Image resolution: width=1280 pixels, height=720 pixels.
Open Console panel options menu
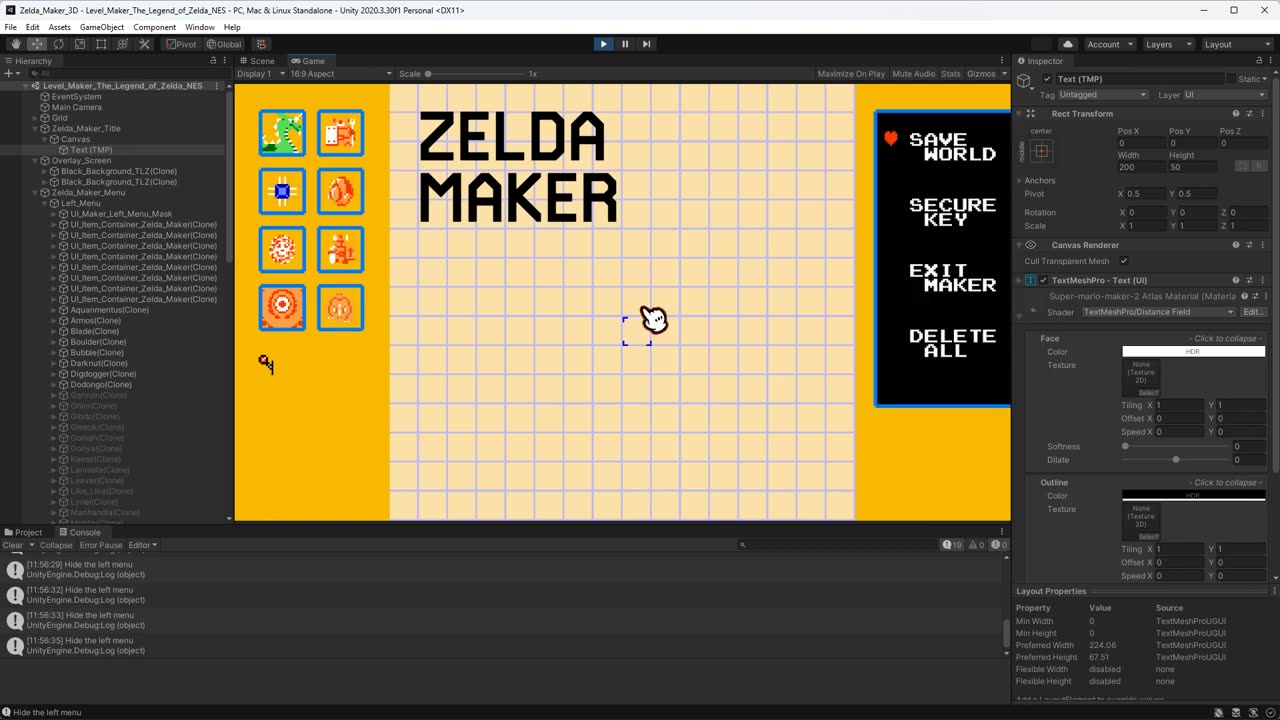(x=1004, y=532)
